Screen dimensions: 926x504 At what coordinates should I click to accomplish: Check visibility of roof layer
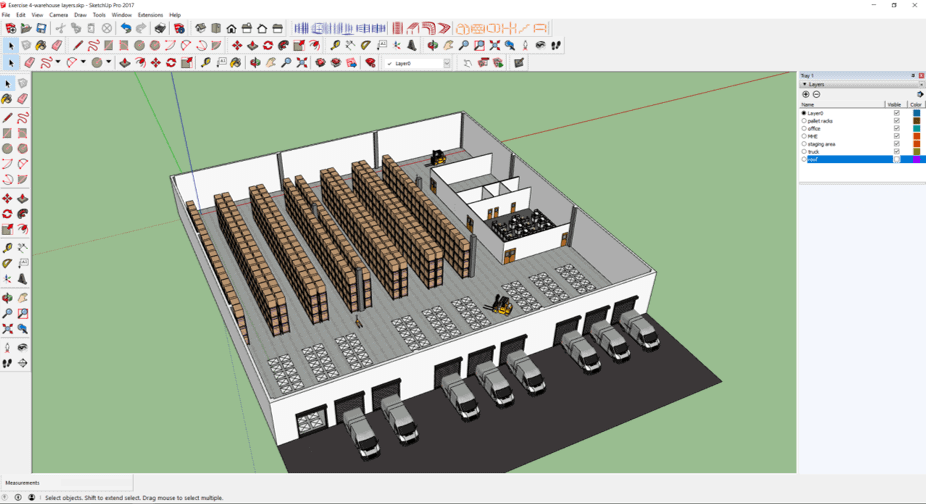896,160
